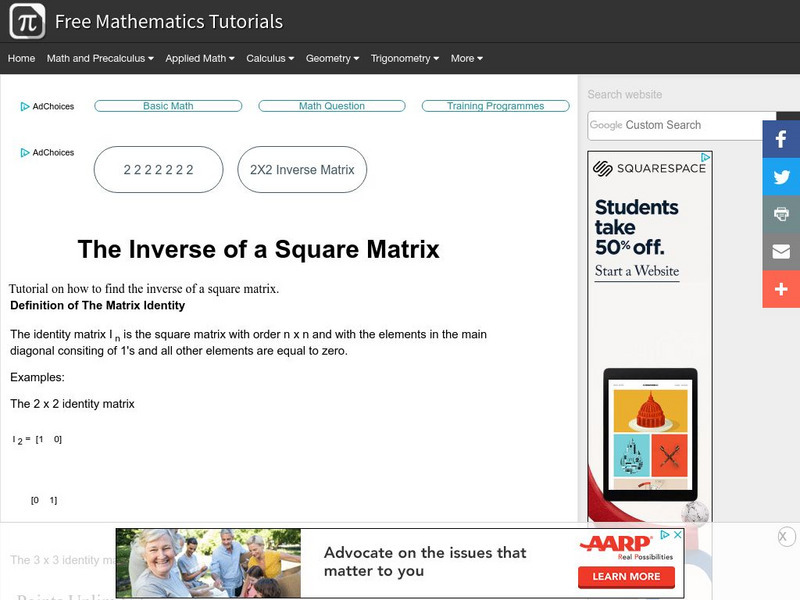Click the email envelope share icon
This screenshot has height=600, width=800.
781,251
